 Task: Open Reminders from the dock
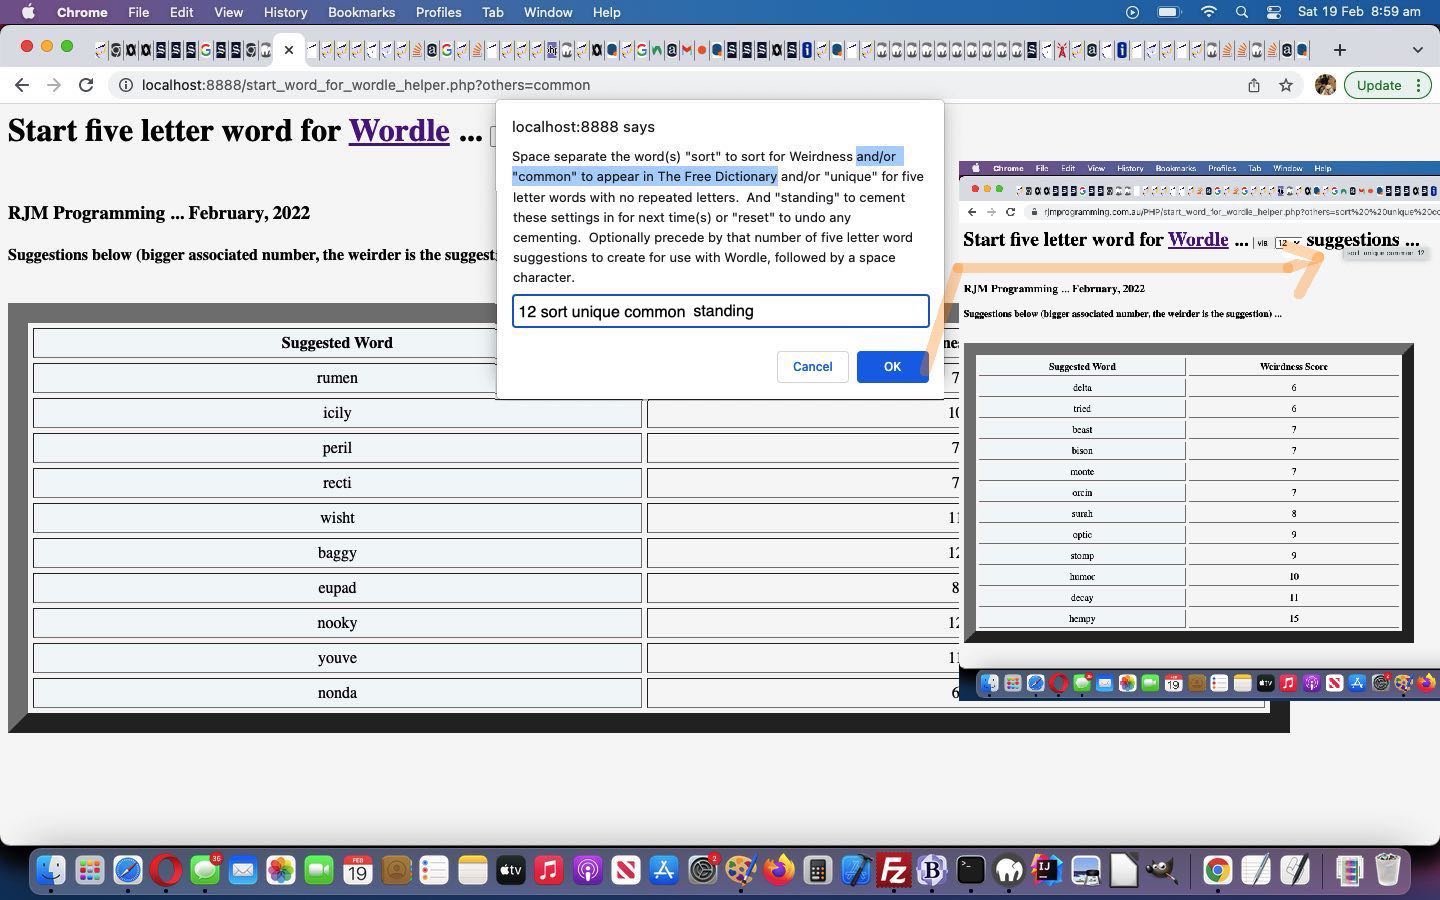[434, 871]
